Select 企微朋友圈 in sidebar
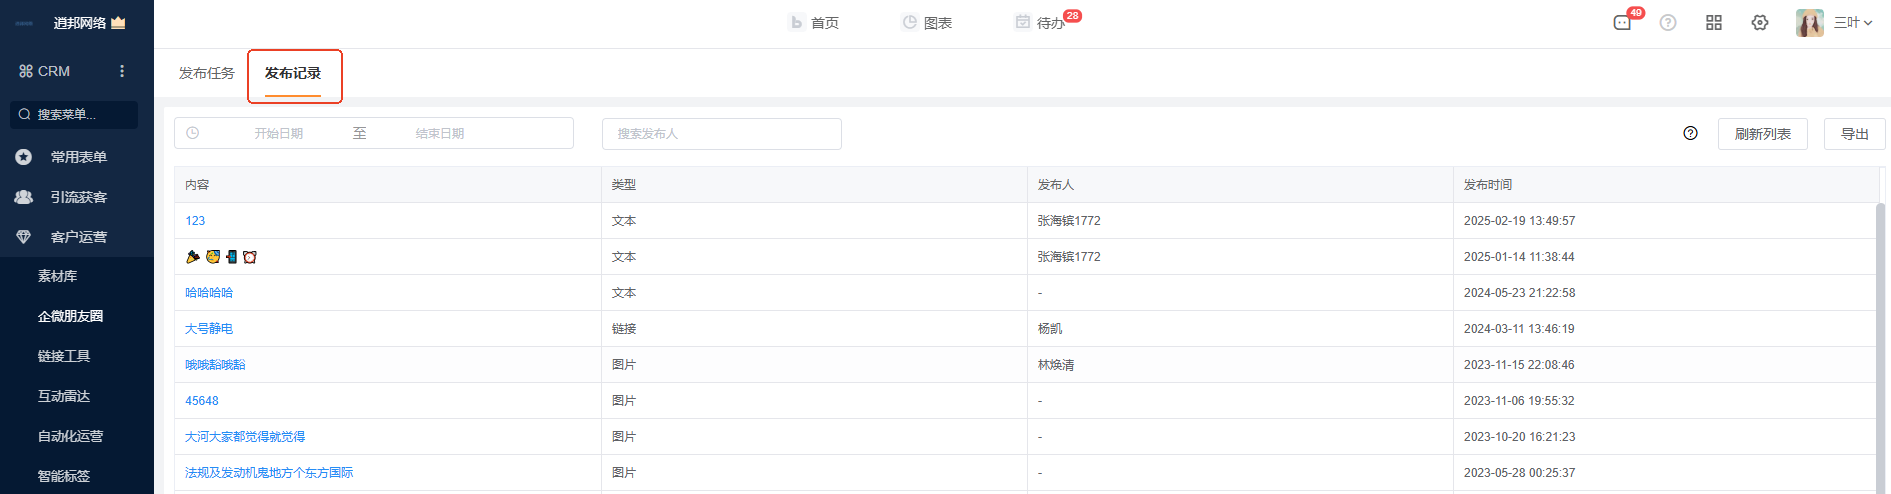Screen dimensions: 1891x494 pos(70,316)
